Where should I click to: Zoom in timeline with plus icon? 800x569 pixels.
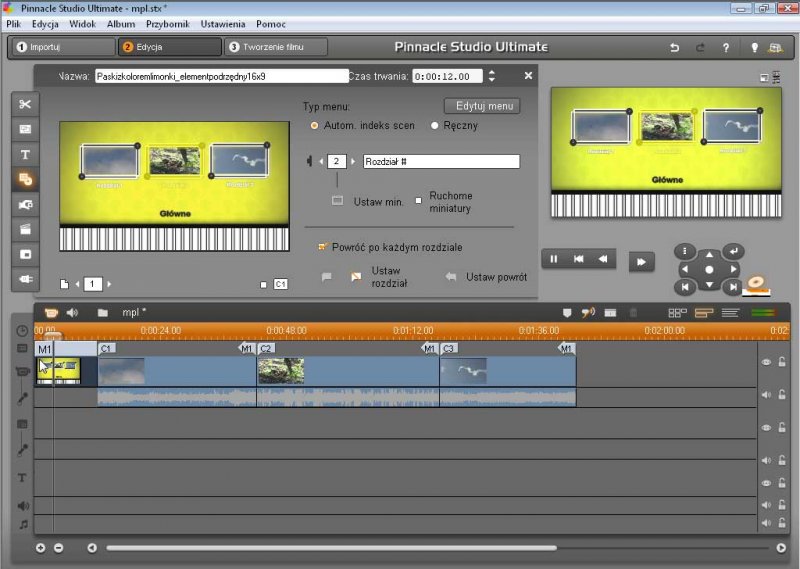click(x=41, y=548)
